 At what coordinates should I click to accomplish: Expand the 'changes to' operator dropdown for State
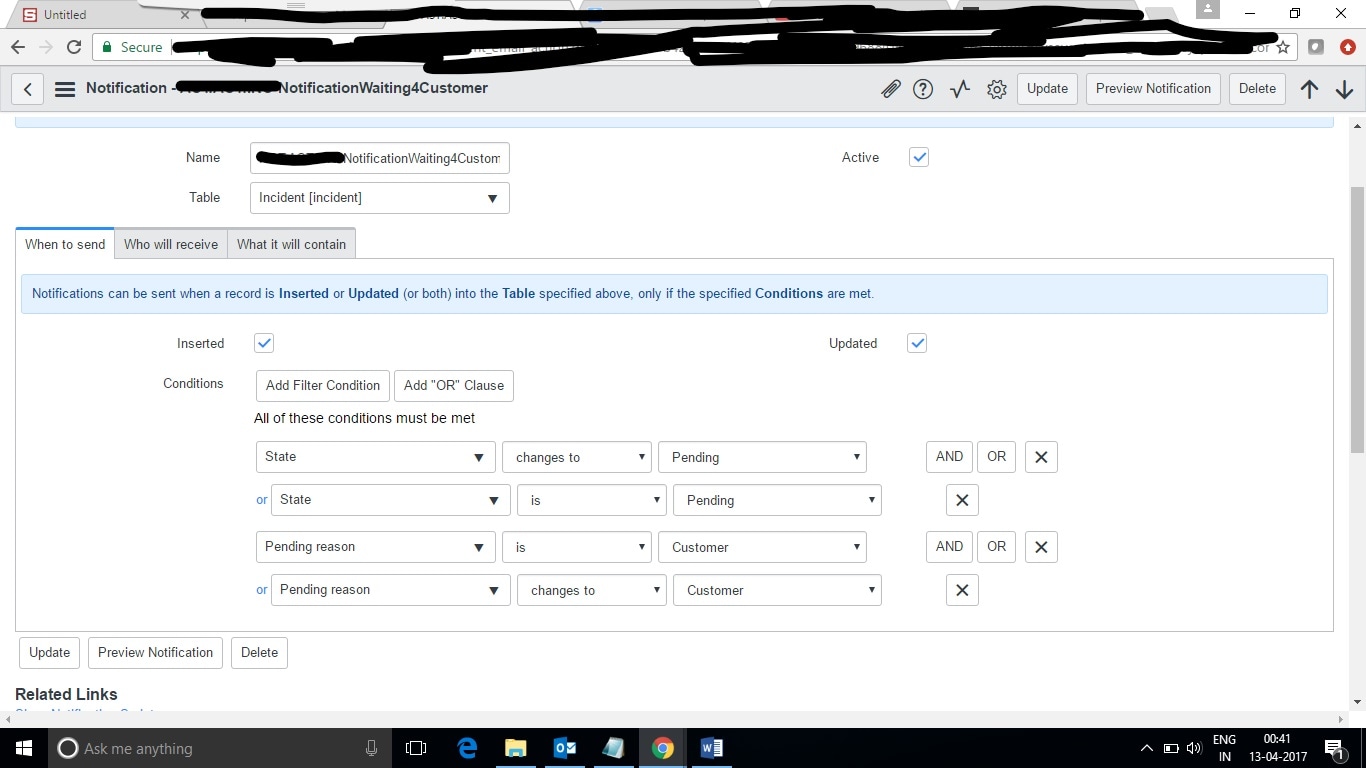(577, 457)
